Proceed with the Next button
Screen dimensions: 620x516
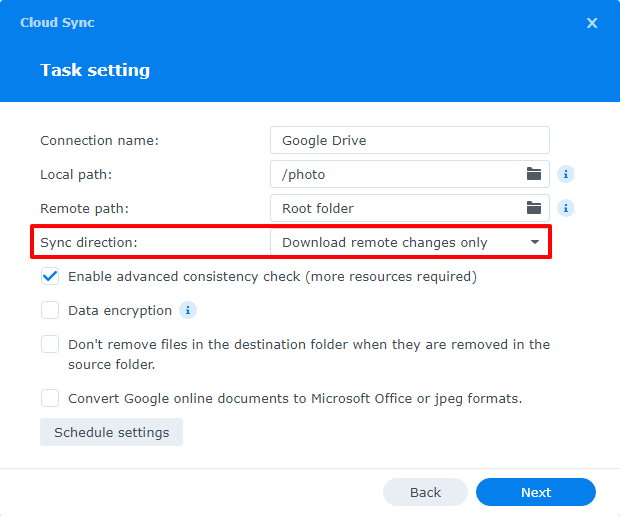[536, 492]
